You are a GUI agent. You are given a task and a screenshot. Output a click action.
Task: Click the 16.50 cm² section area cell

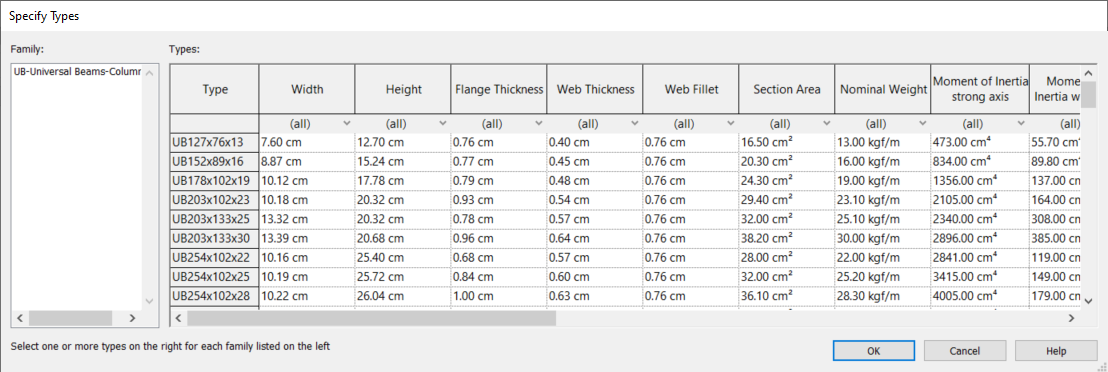tap(787, 142)
